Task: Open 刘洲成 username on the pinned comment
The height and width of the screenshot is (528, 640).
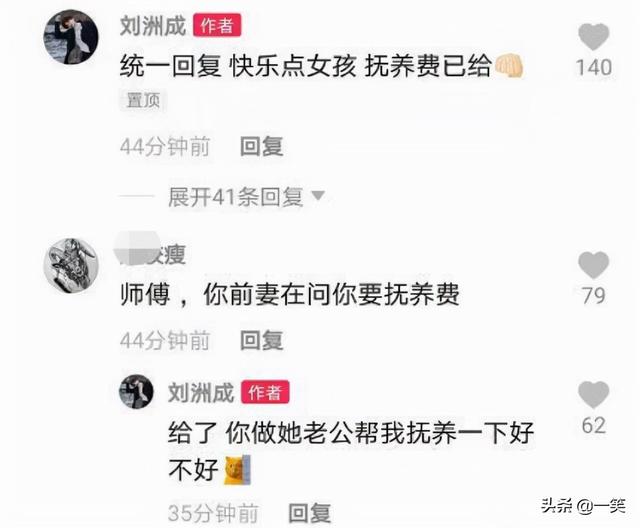Action: pos(153,26)
